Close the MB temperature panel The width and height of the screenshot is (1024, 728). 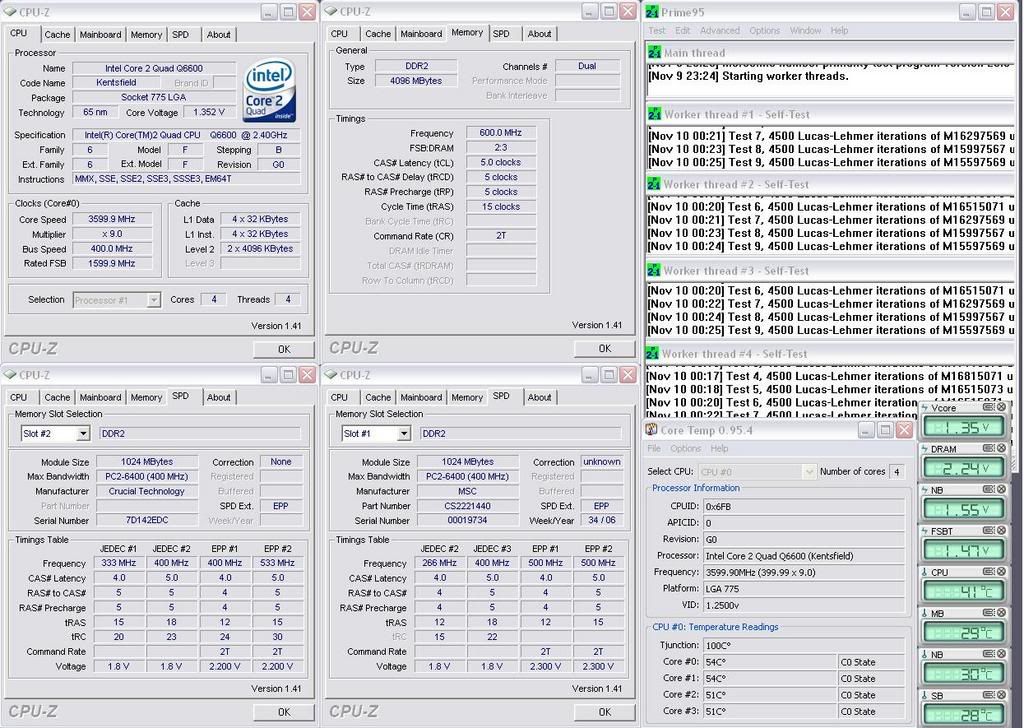1001,612
